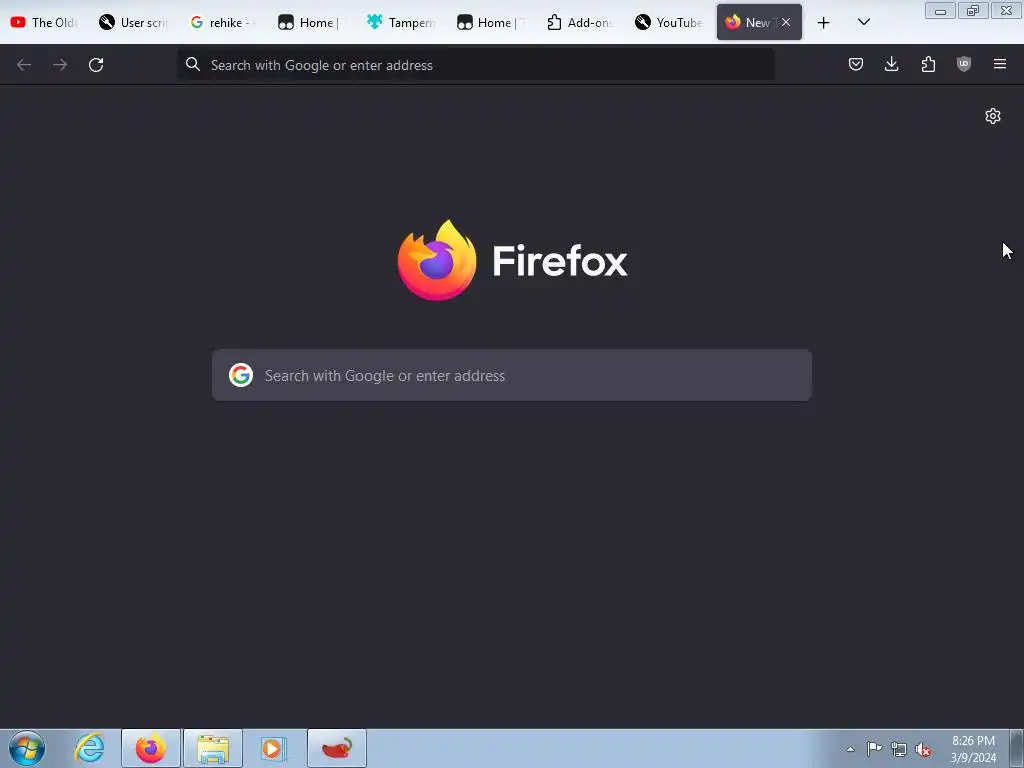Open Windows Explorer from taskbar
This screenshot has height=768, width=1024.
(x=214, y=748)
